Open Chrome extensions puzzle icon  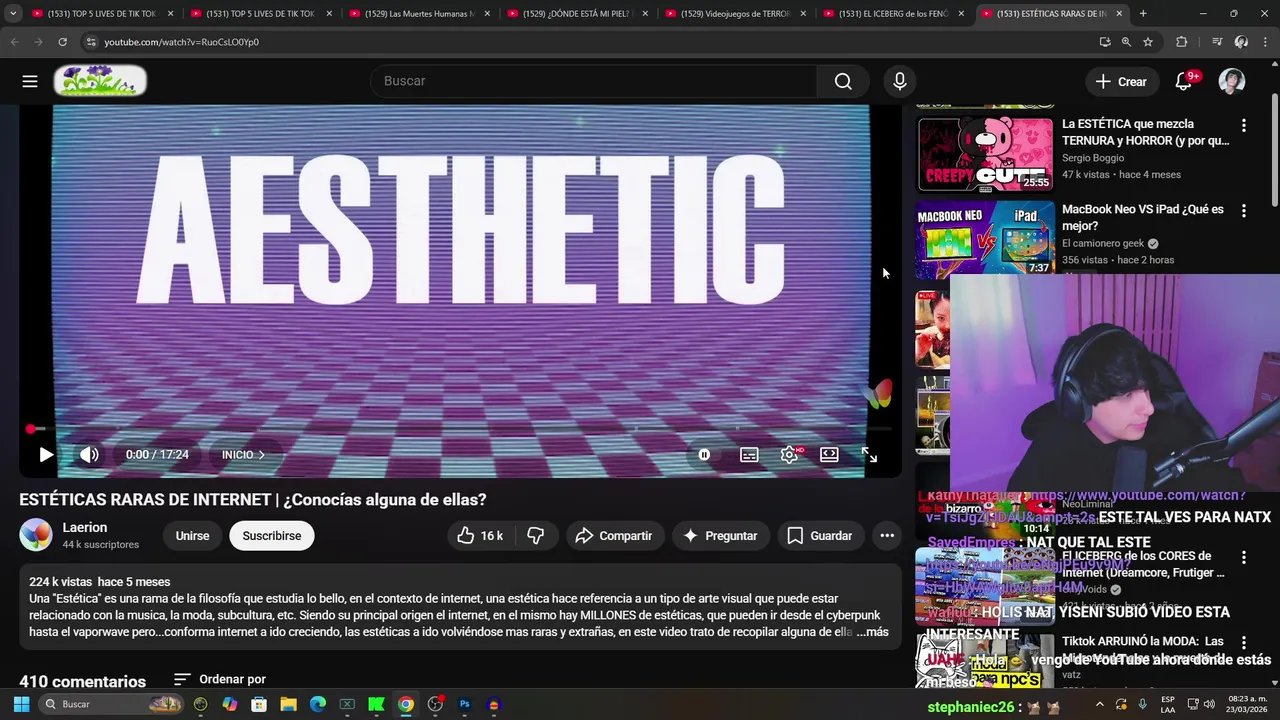pos(1182,42)
